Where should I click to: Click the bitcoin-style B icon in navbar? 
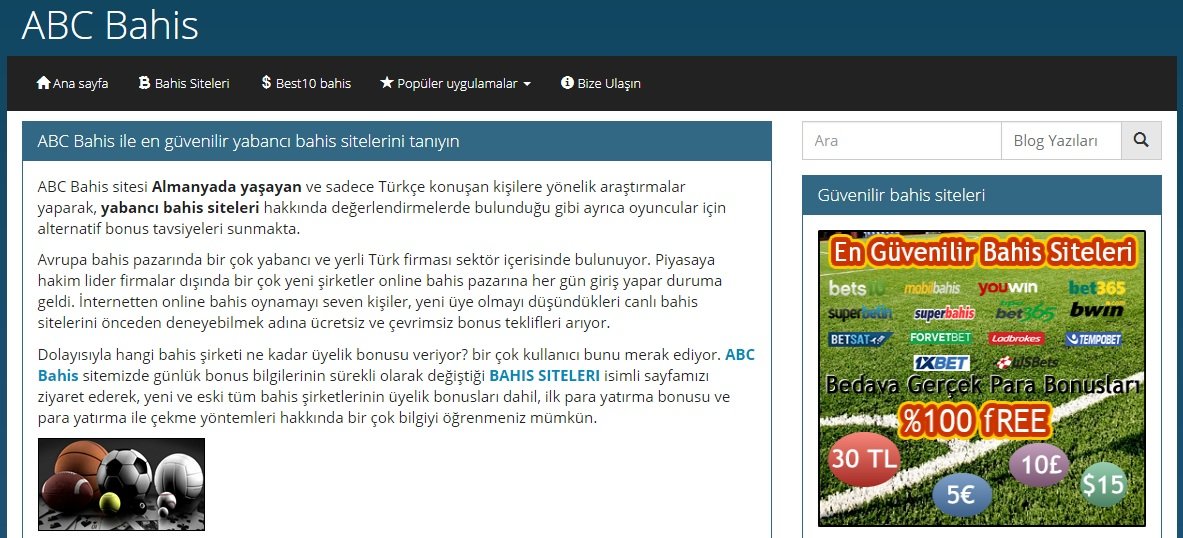tap(144, 83)
